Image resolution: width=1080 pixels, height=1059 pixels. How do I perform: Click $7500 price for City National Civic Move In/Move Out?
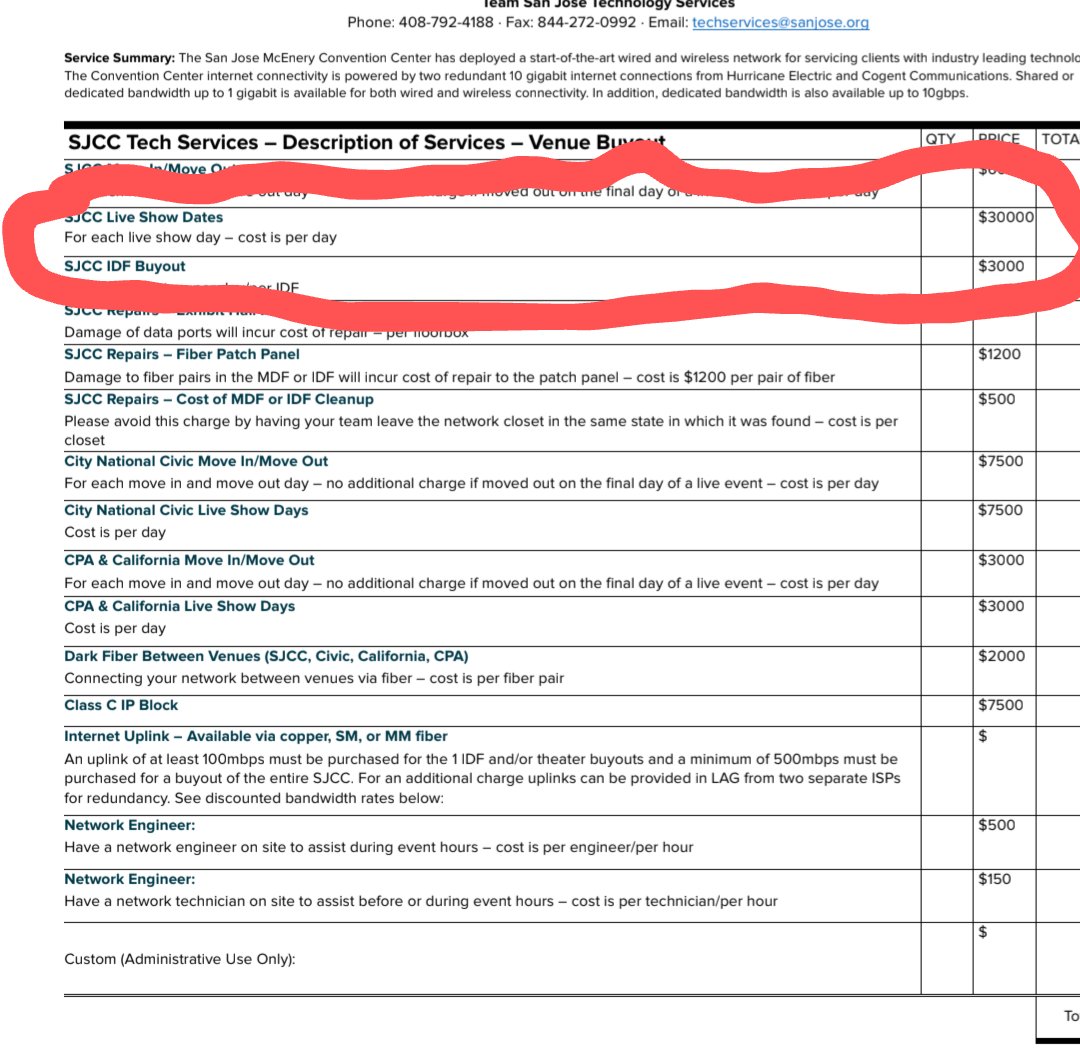[x=1001, y=461]
